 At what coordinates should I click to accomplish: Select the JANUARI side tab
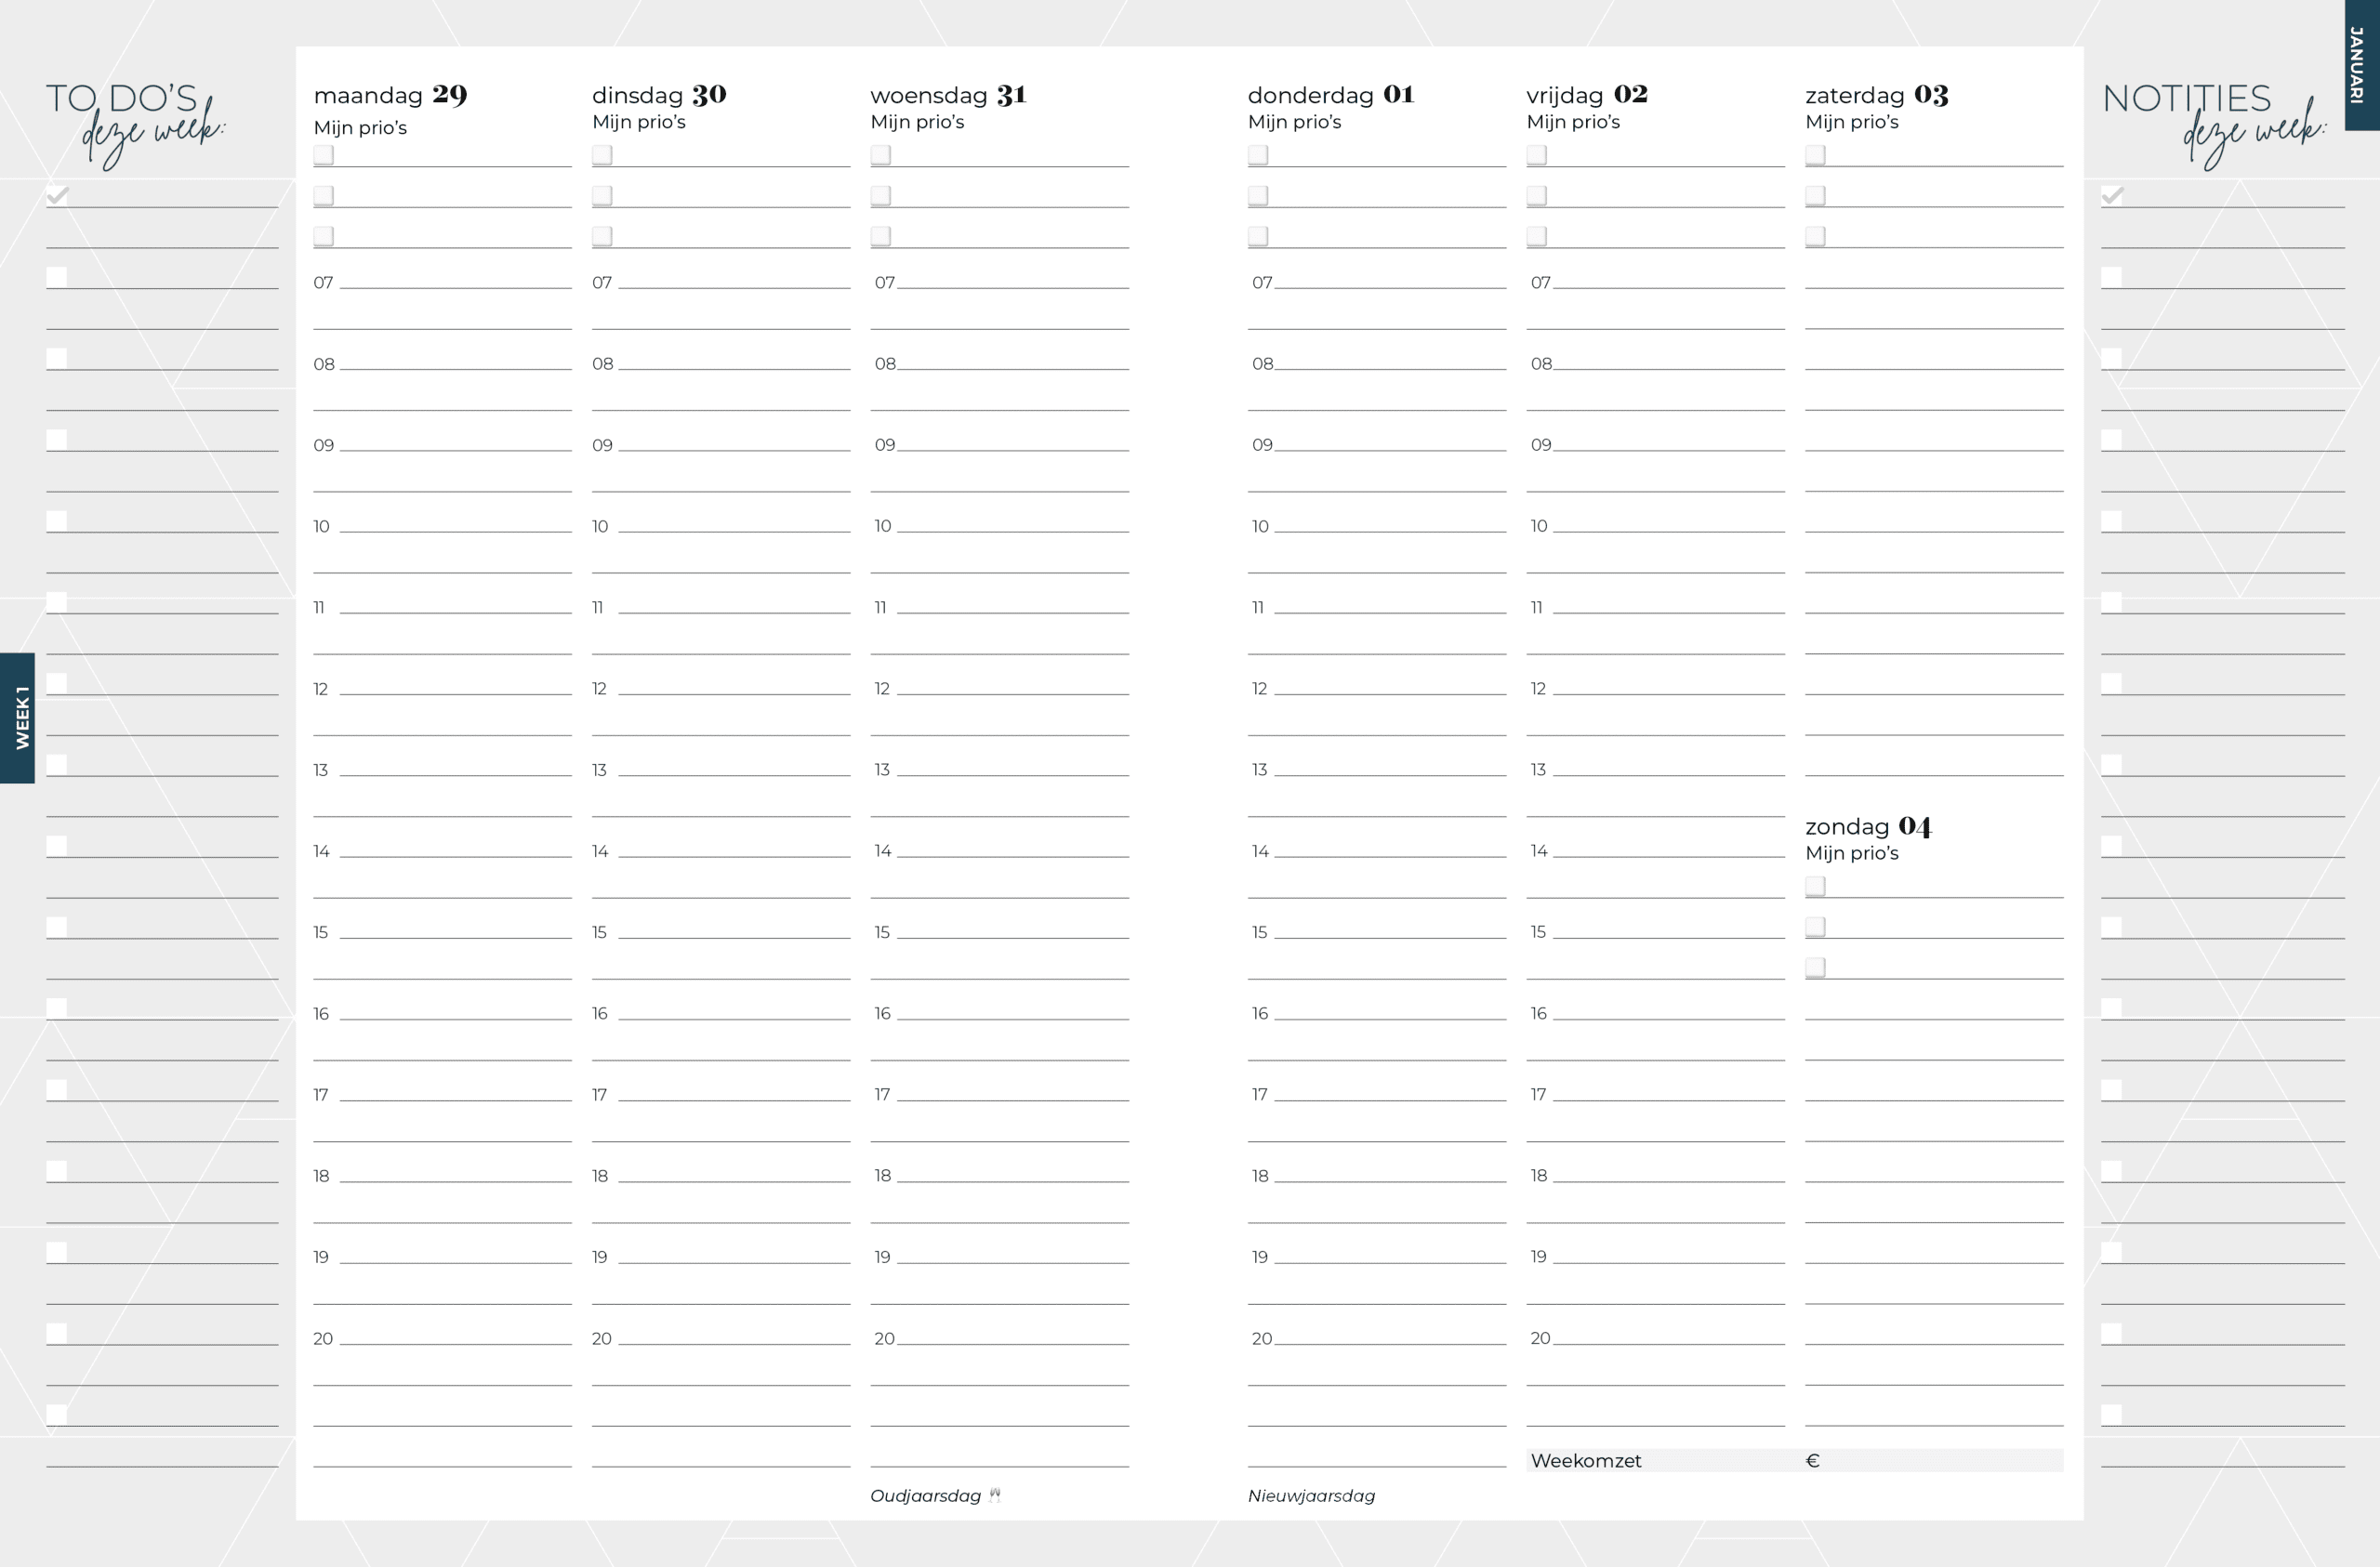click(x=2361, y=65)
